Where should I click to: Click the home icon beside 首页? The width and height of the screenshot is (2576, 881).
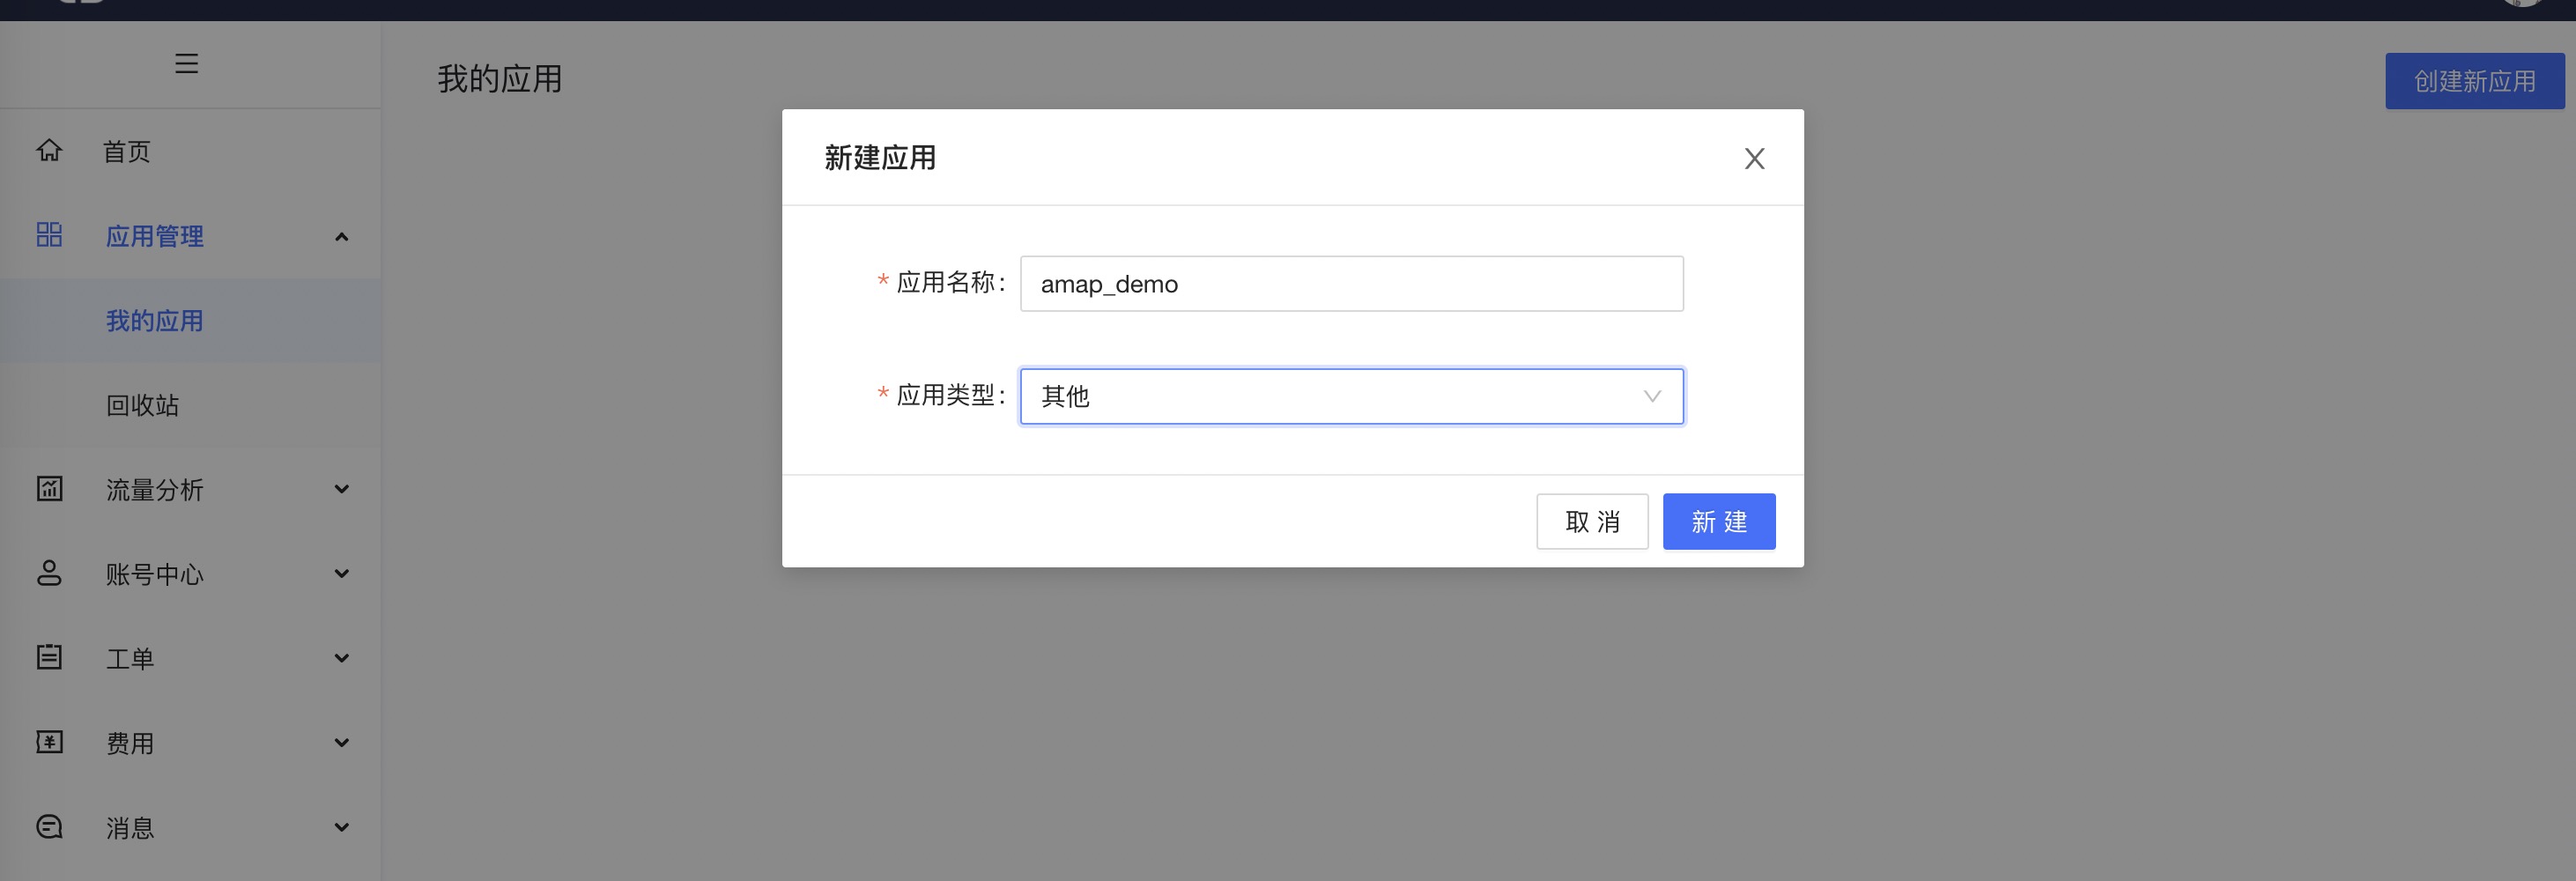(x=49, y=150)
